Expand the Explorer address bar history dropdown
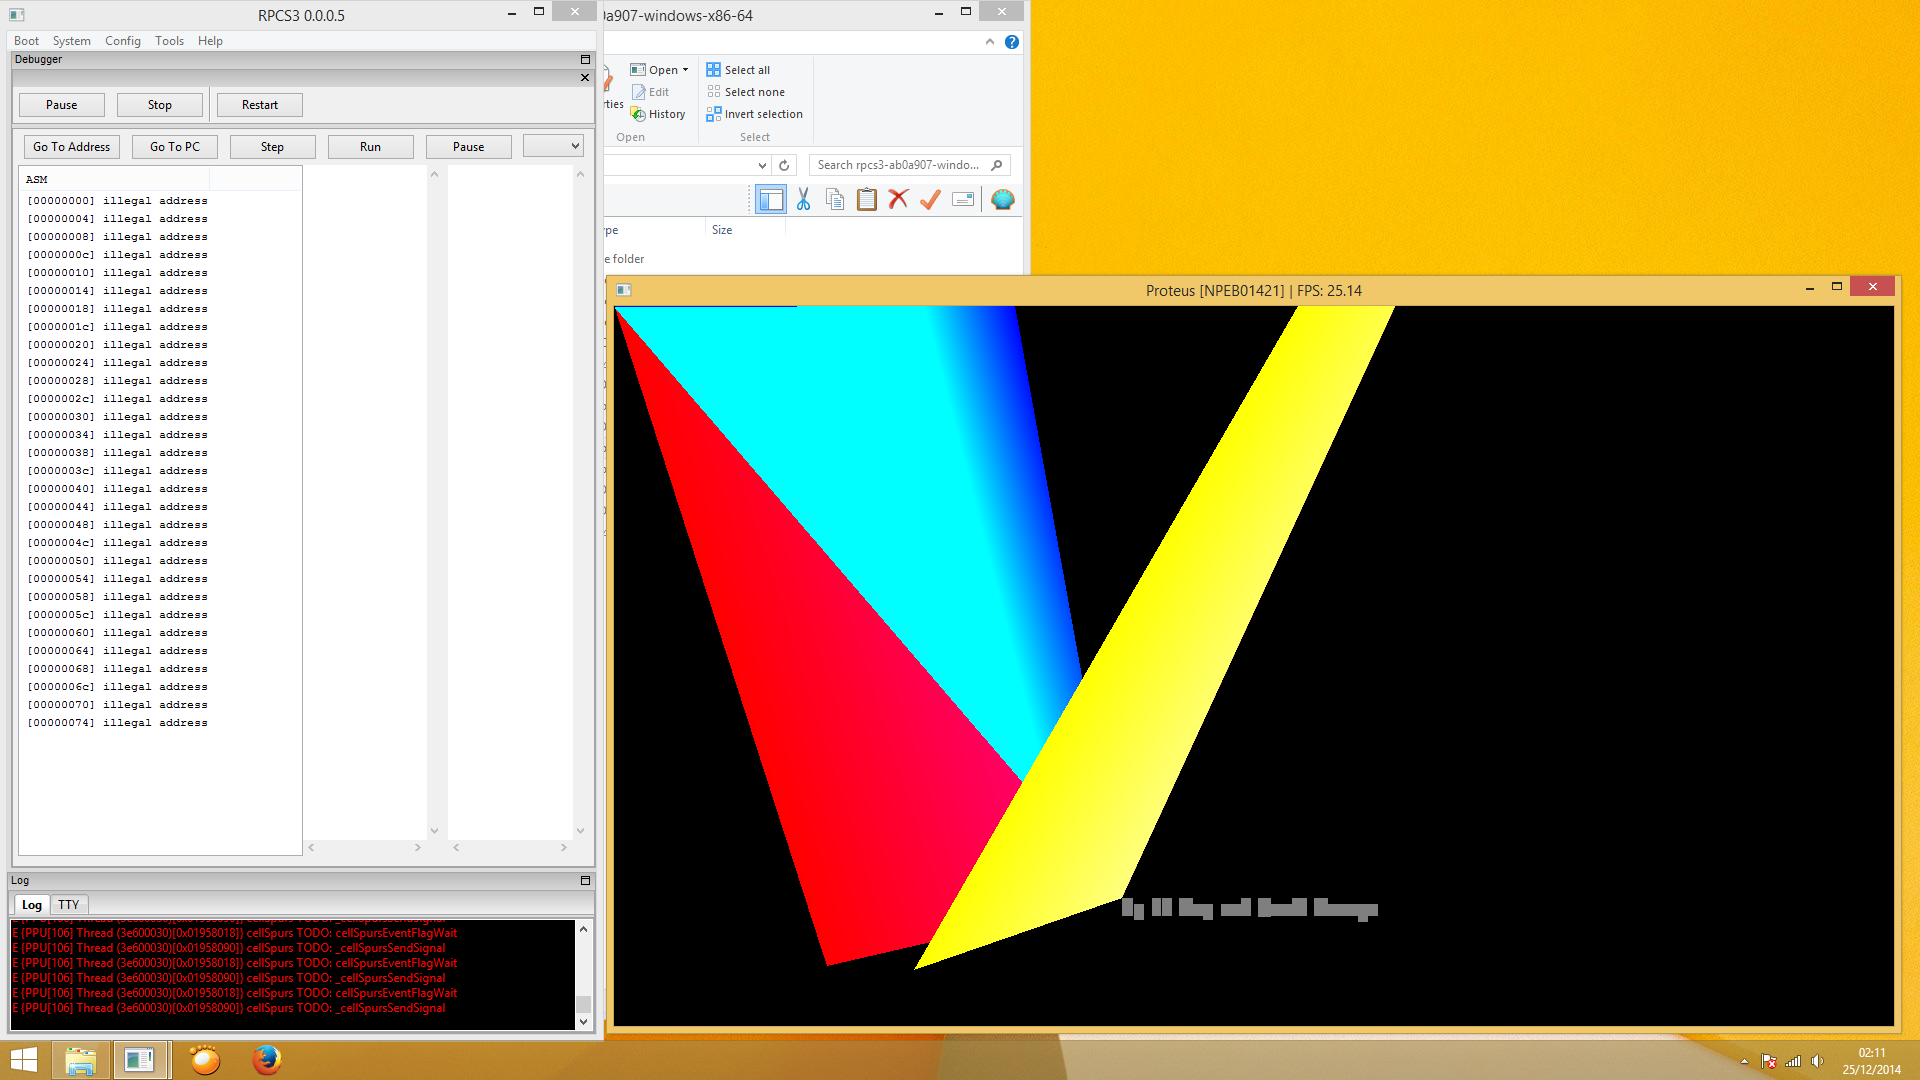Image resolution: width=1920 pixels, height=1080 pixels. [x=762, y=165]
